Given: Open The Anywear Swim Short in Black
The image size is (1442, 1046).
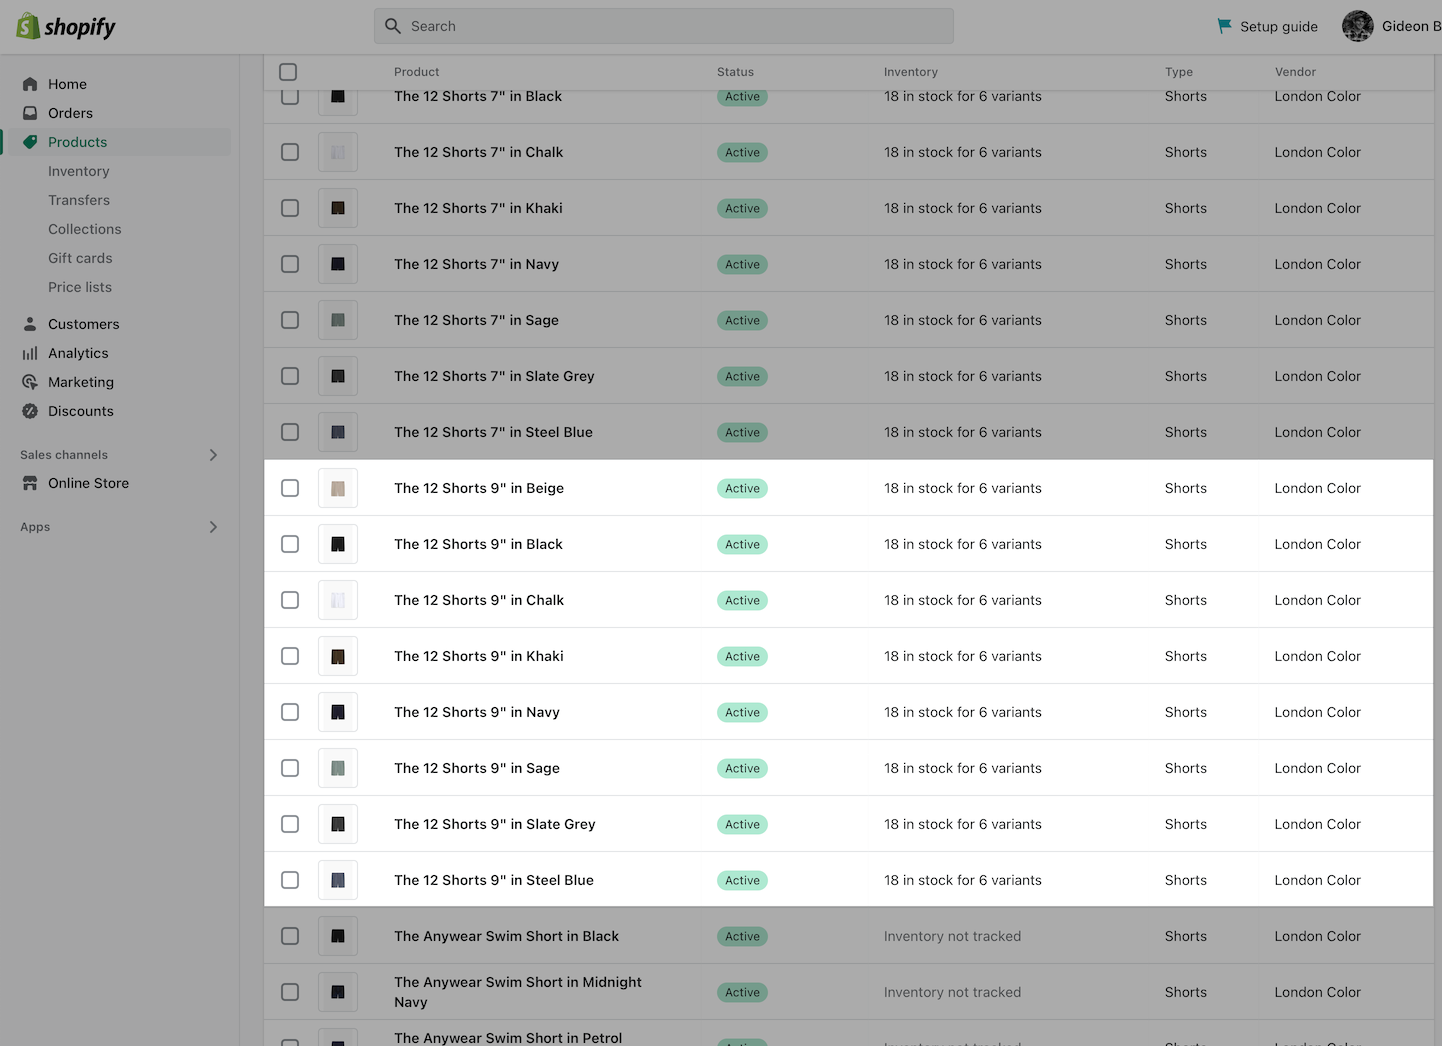Looking at the screenshot, I should pos(506,936).
